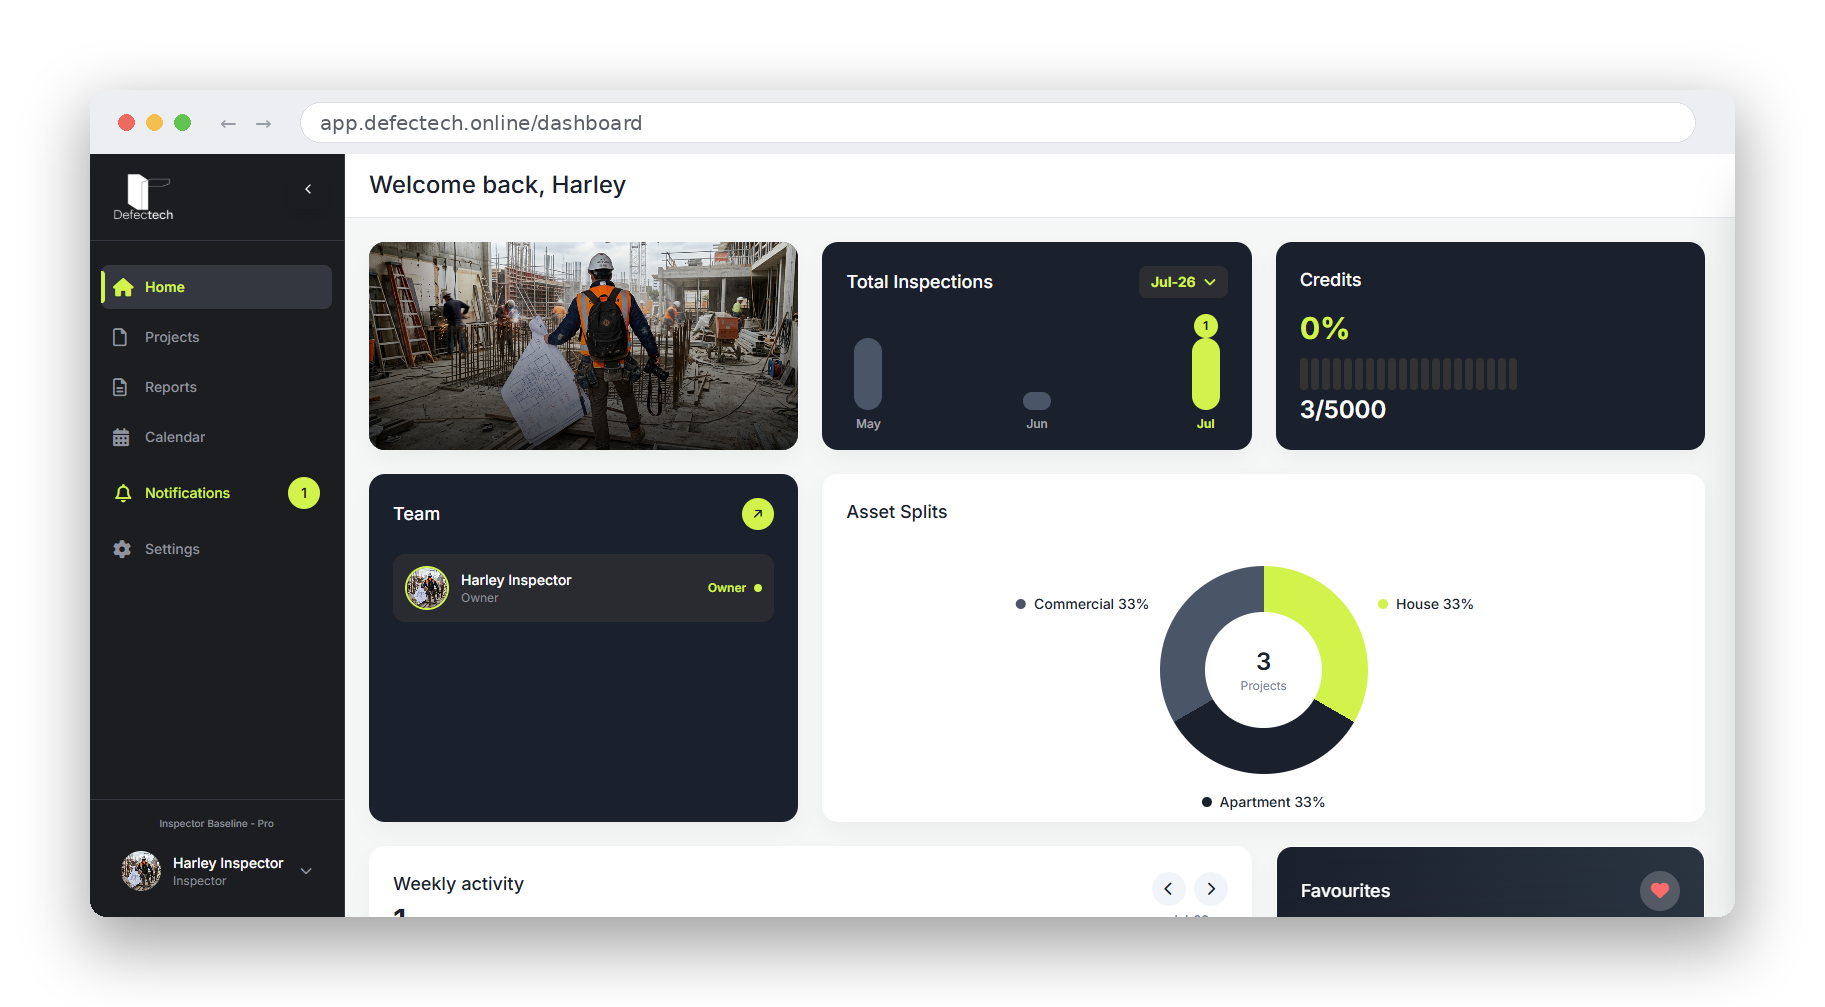Open Settings via the gear icon
The height and width of the screenshot is (1007, 1825).
tap(122, 549)
